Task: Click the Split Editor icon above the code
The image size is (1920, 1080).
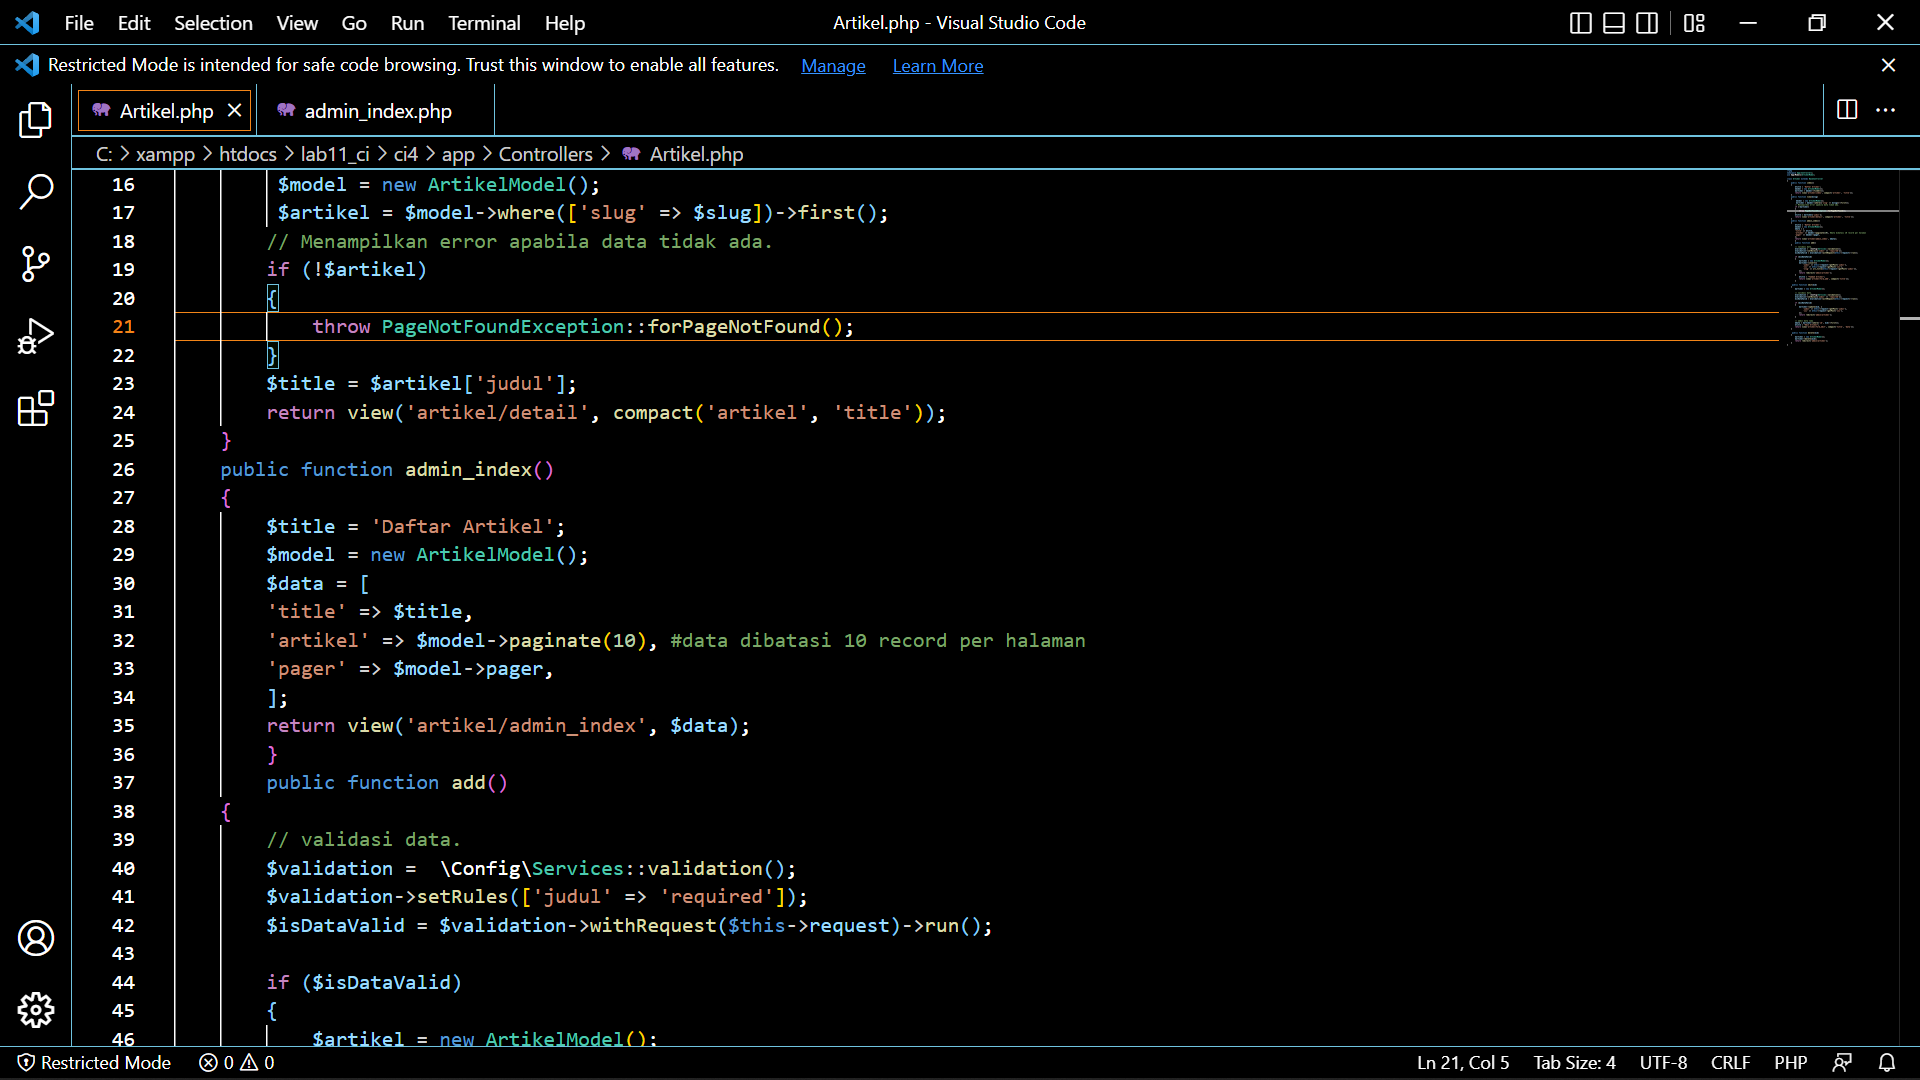Action: [1845, 110]
